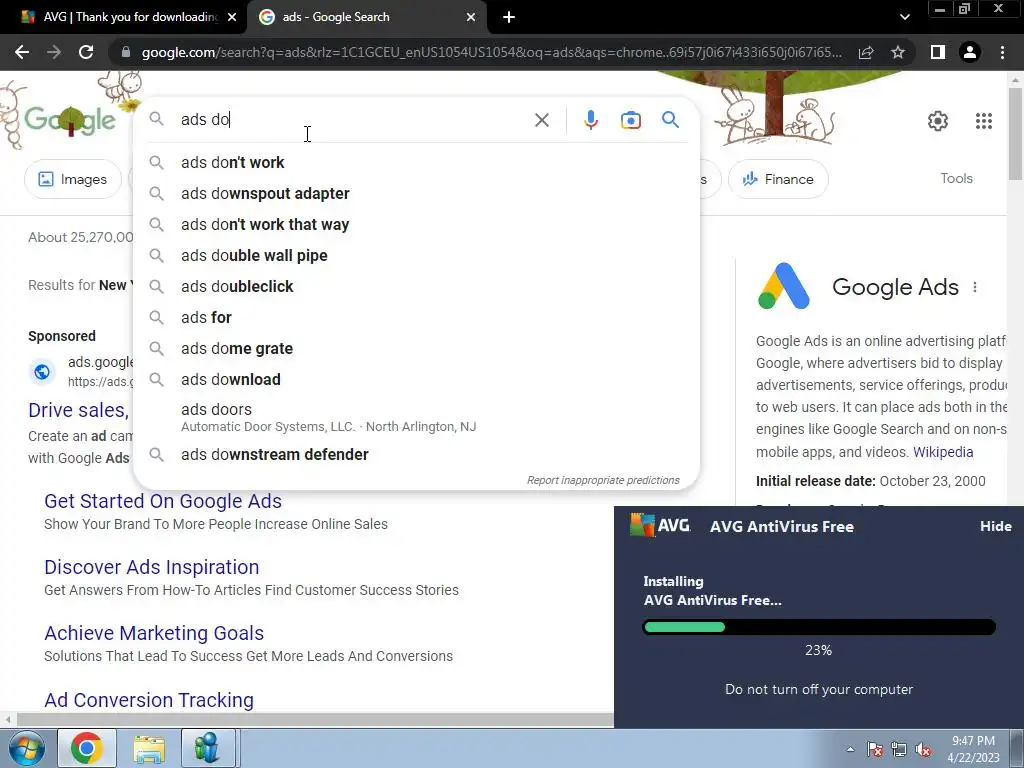
Task: Open Achieve Marketing Goals link
Action: click(153, 633)
